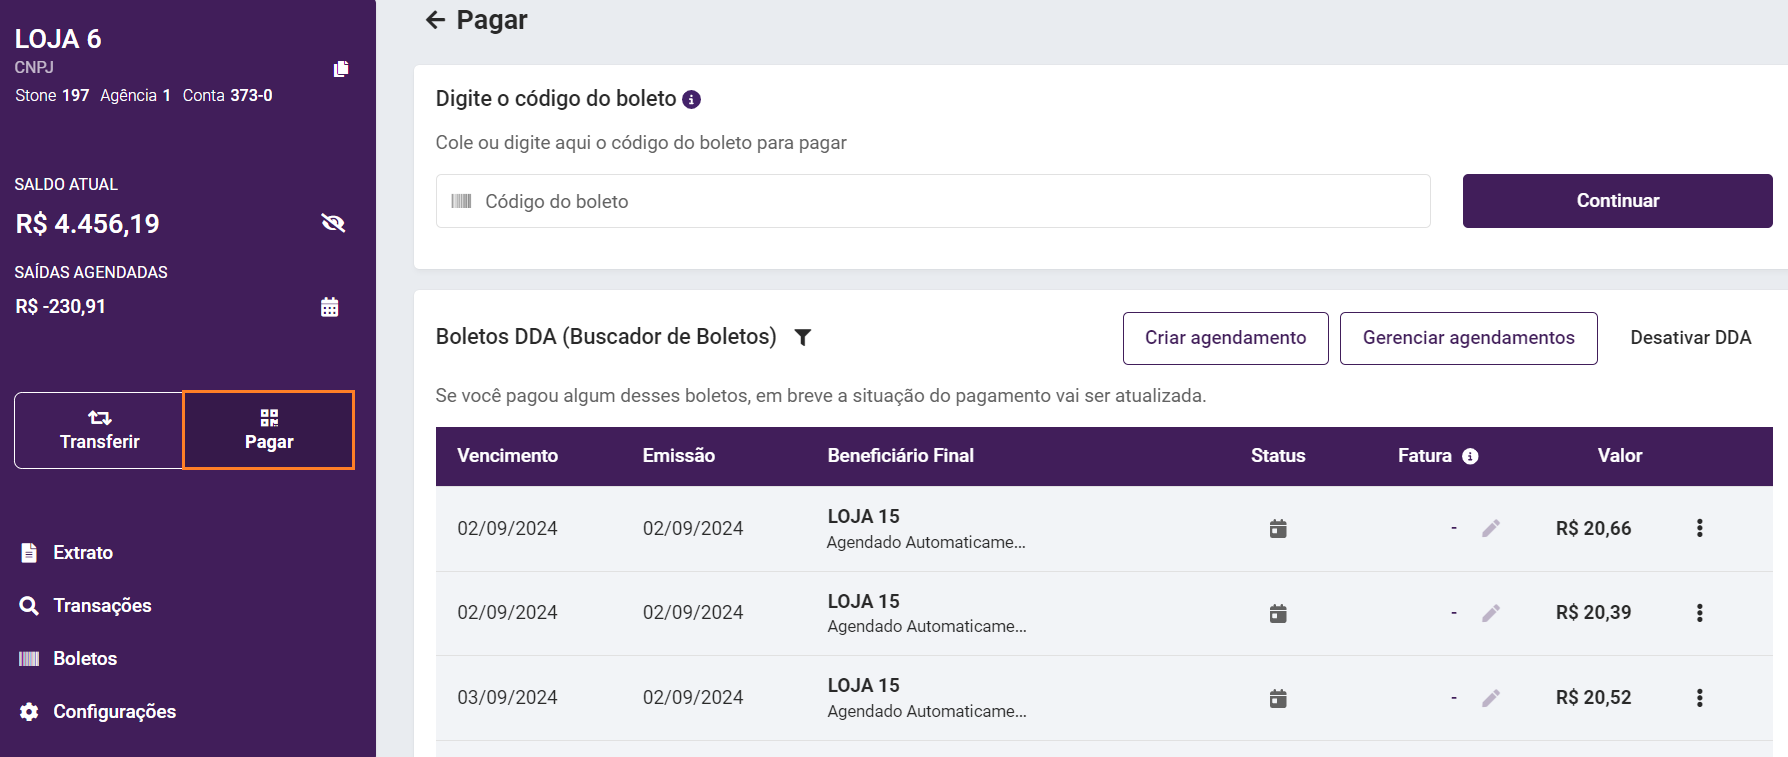Click the scheduled status icon of the R$ 20,39 row
1788x757 pixels.
click(1278, 613)
